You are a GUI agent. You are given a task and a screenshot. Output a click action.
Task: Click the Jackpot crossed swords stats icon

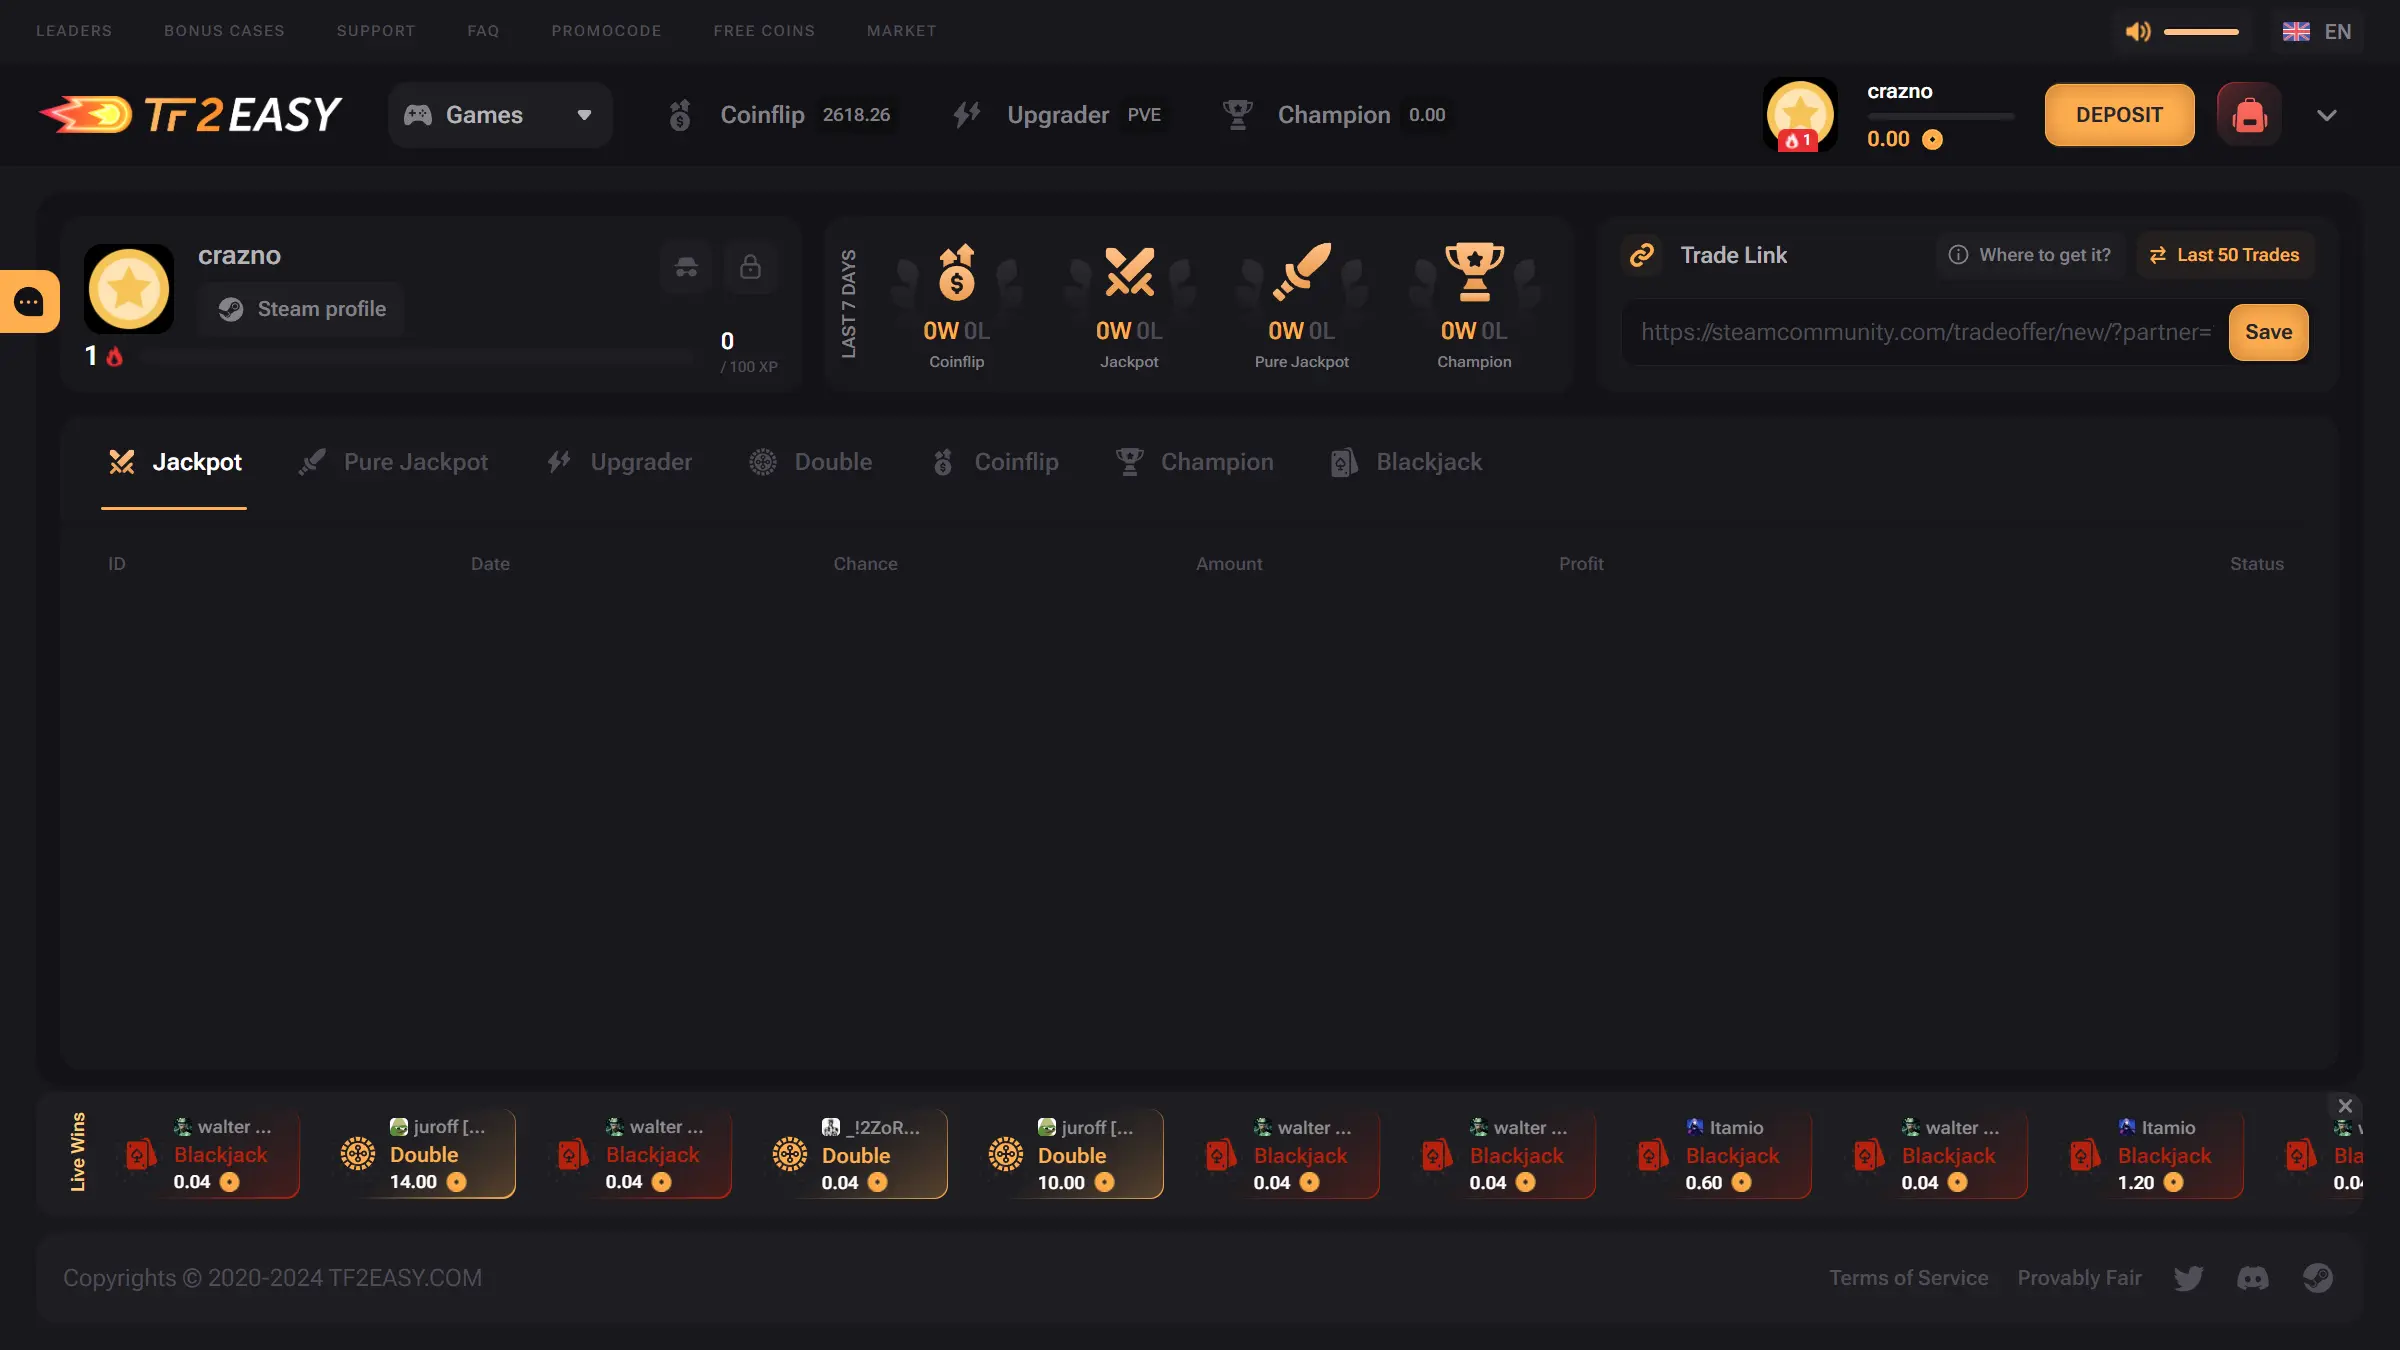coord(1129,272)
